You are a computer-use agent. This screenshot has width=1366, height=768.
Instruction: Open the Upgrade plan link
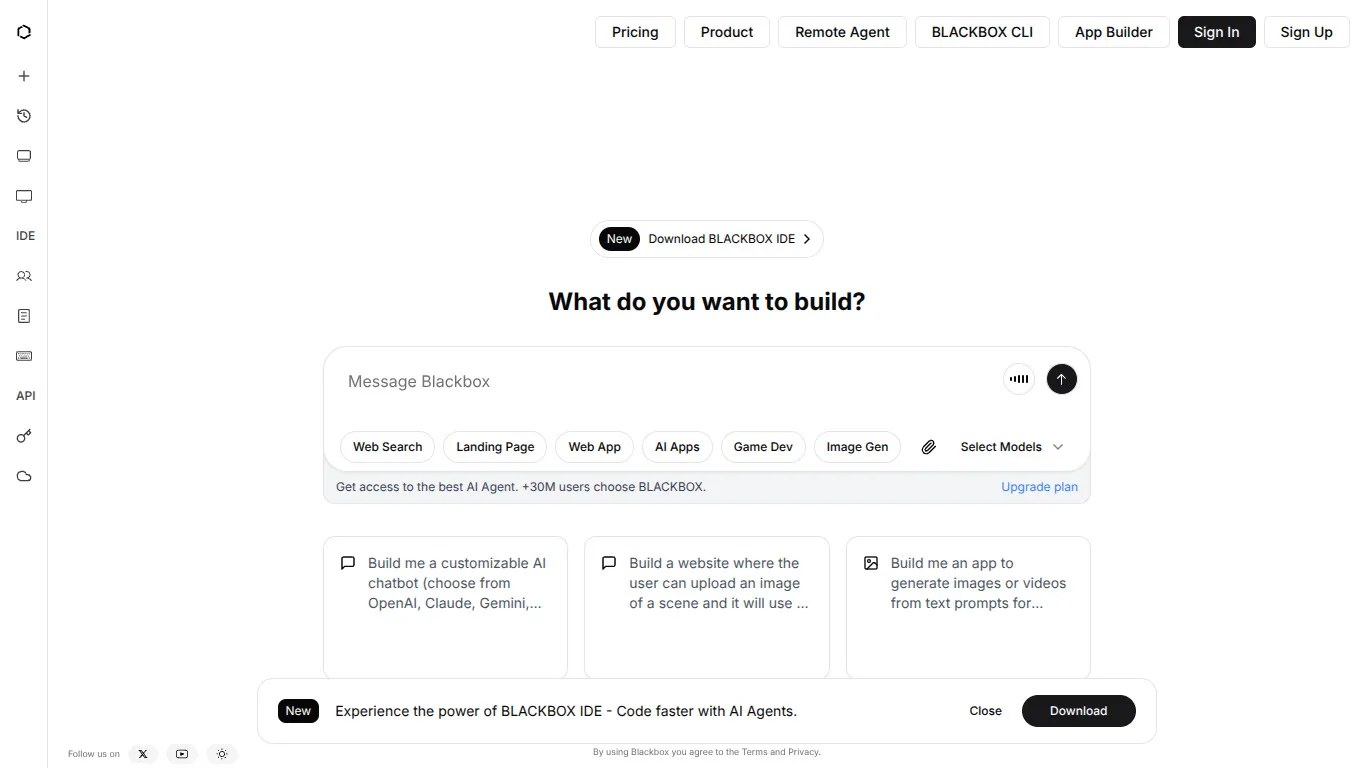tap(1039, 487)
